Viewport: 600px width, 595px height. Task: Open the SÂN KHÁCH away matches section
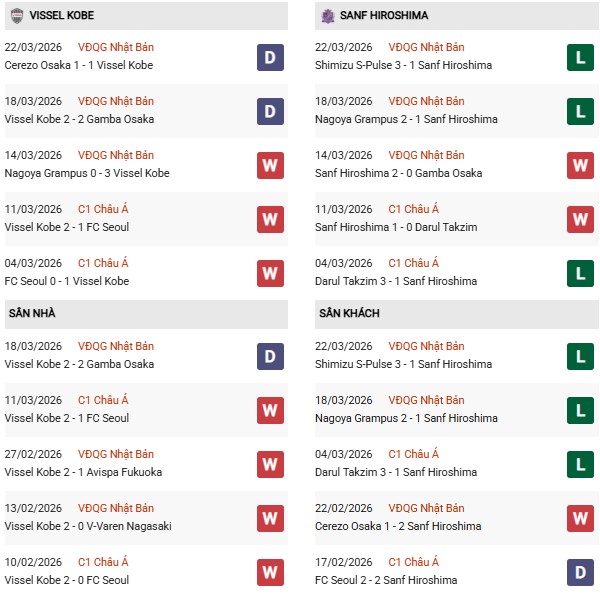pyautogui.click(x=349, y=313)
